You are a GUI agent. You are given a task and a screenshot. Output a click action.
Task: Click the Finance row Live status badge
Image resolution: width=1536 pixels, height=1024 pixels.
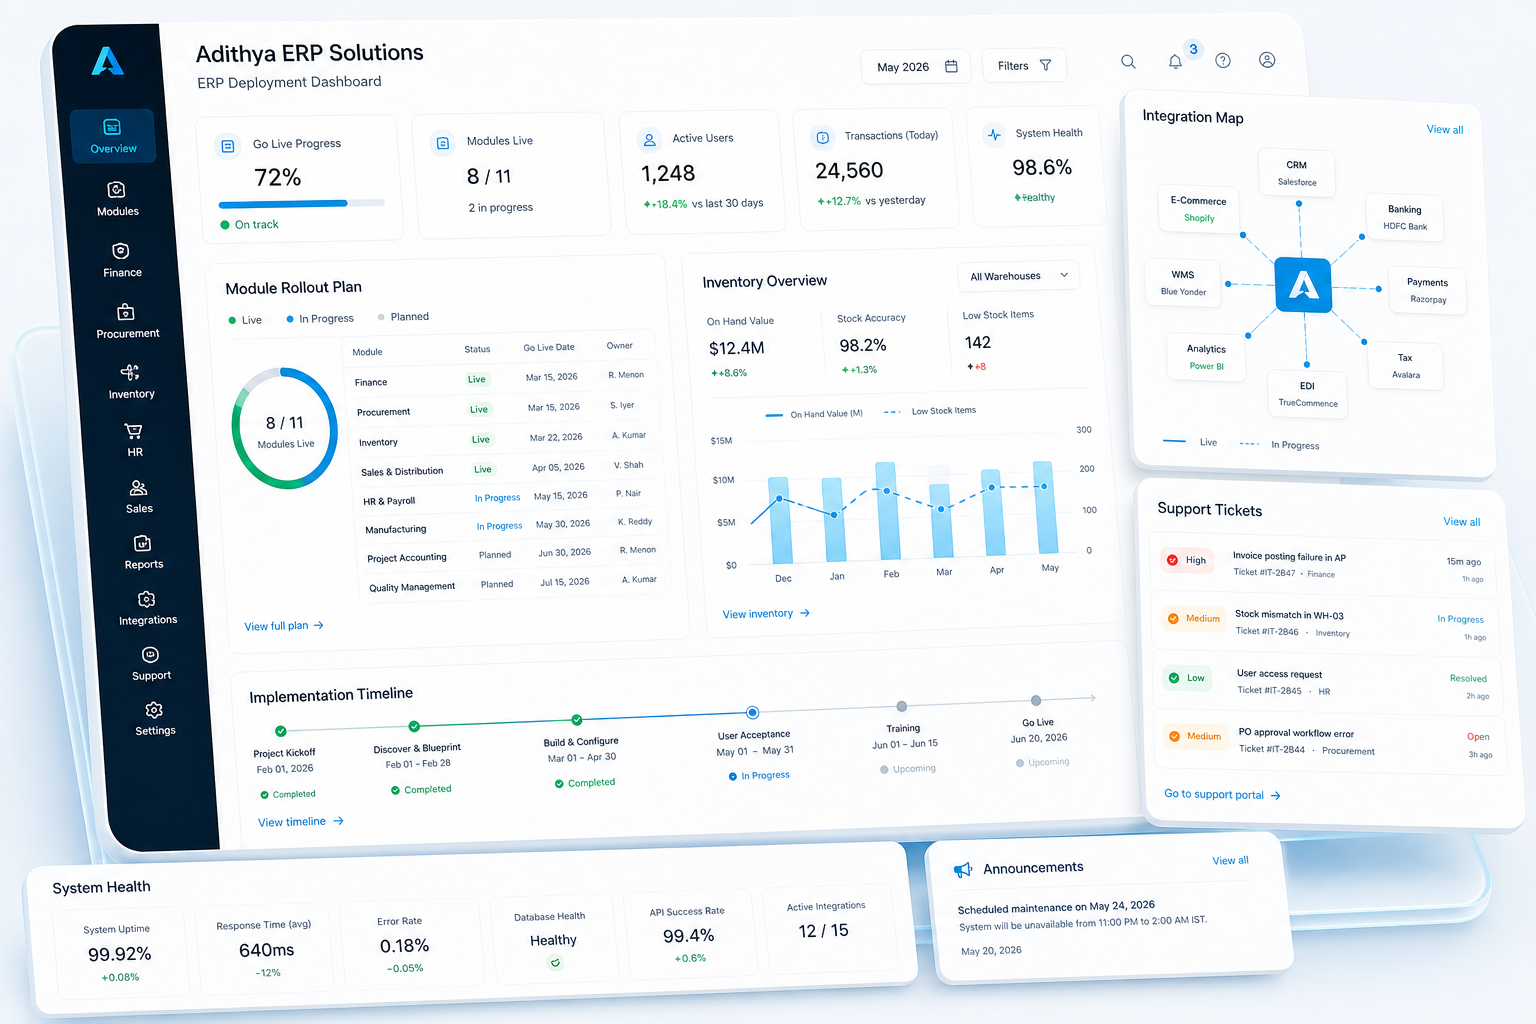pyautogui.click(x=477, y=379)
